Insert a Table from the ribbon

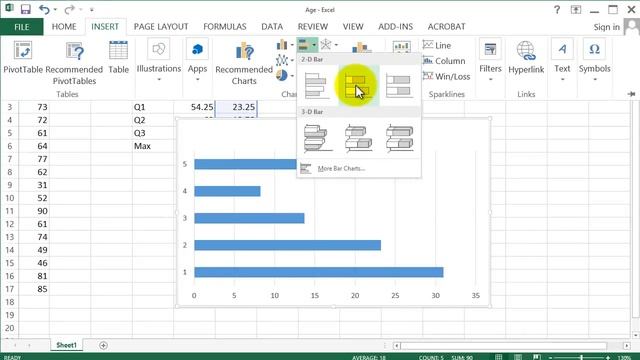coord(118,57)
